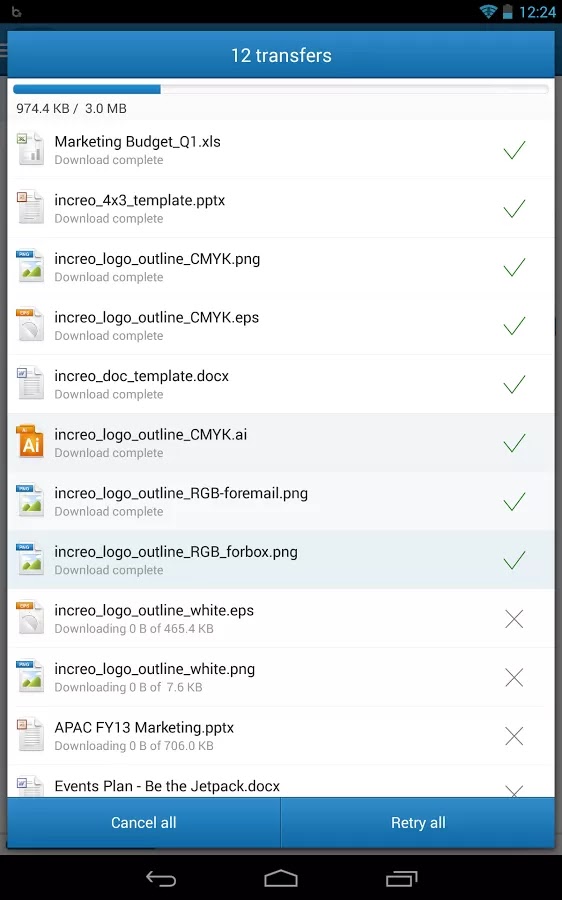
Task: Tap the battery status bar icon
Action: point(507,11)
